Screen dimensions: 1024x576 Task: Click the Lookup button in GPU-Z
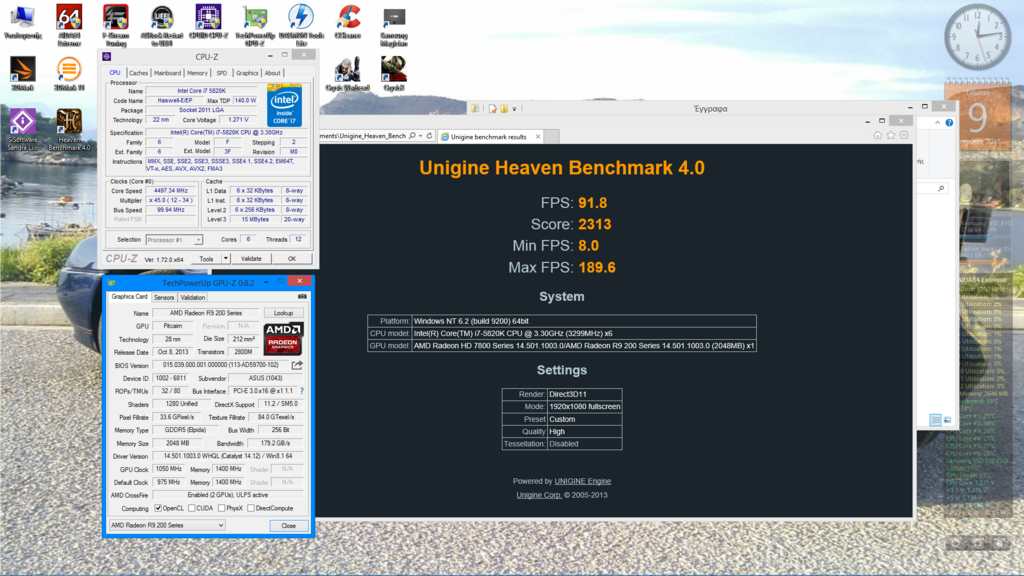283,313
